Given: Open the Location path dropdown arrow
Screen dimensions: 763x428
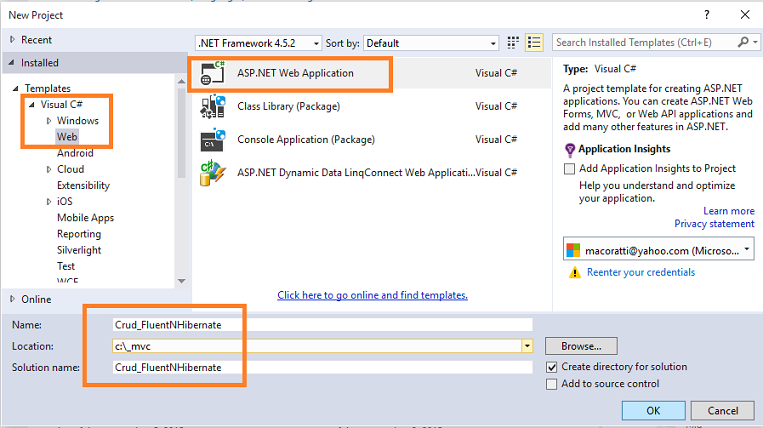Looking at the screenshot, I should pyautogui.click(x=527, y=346).
